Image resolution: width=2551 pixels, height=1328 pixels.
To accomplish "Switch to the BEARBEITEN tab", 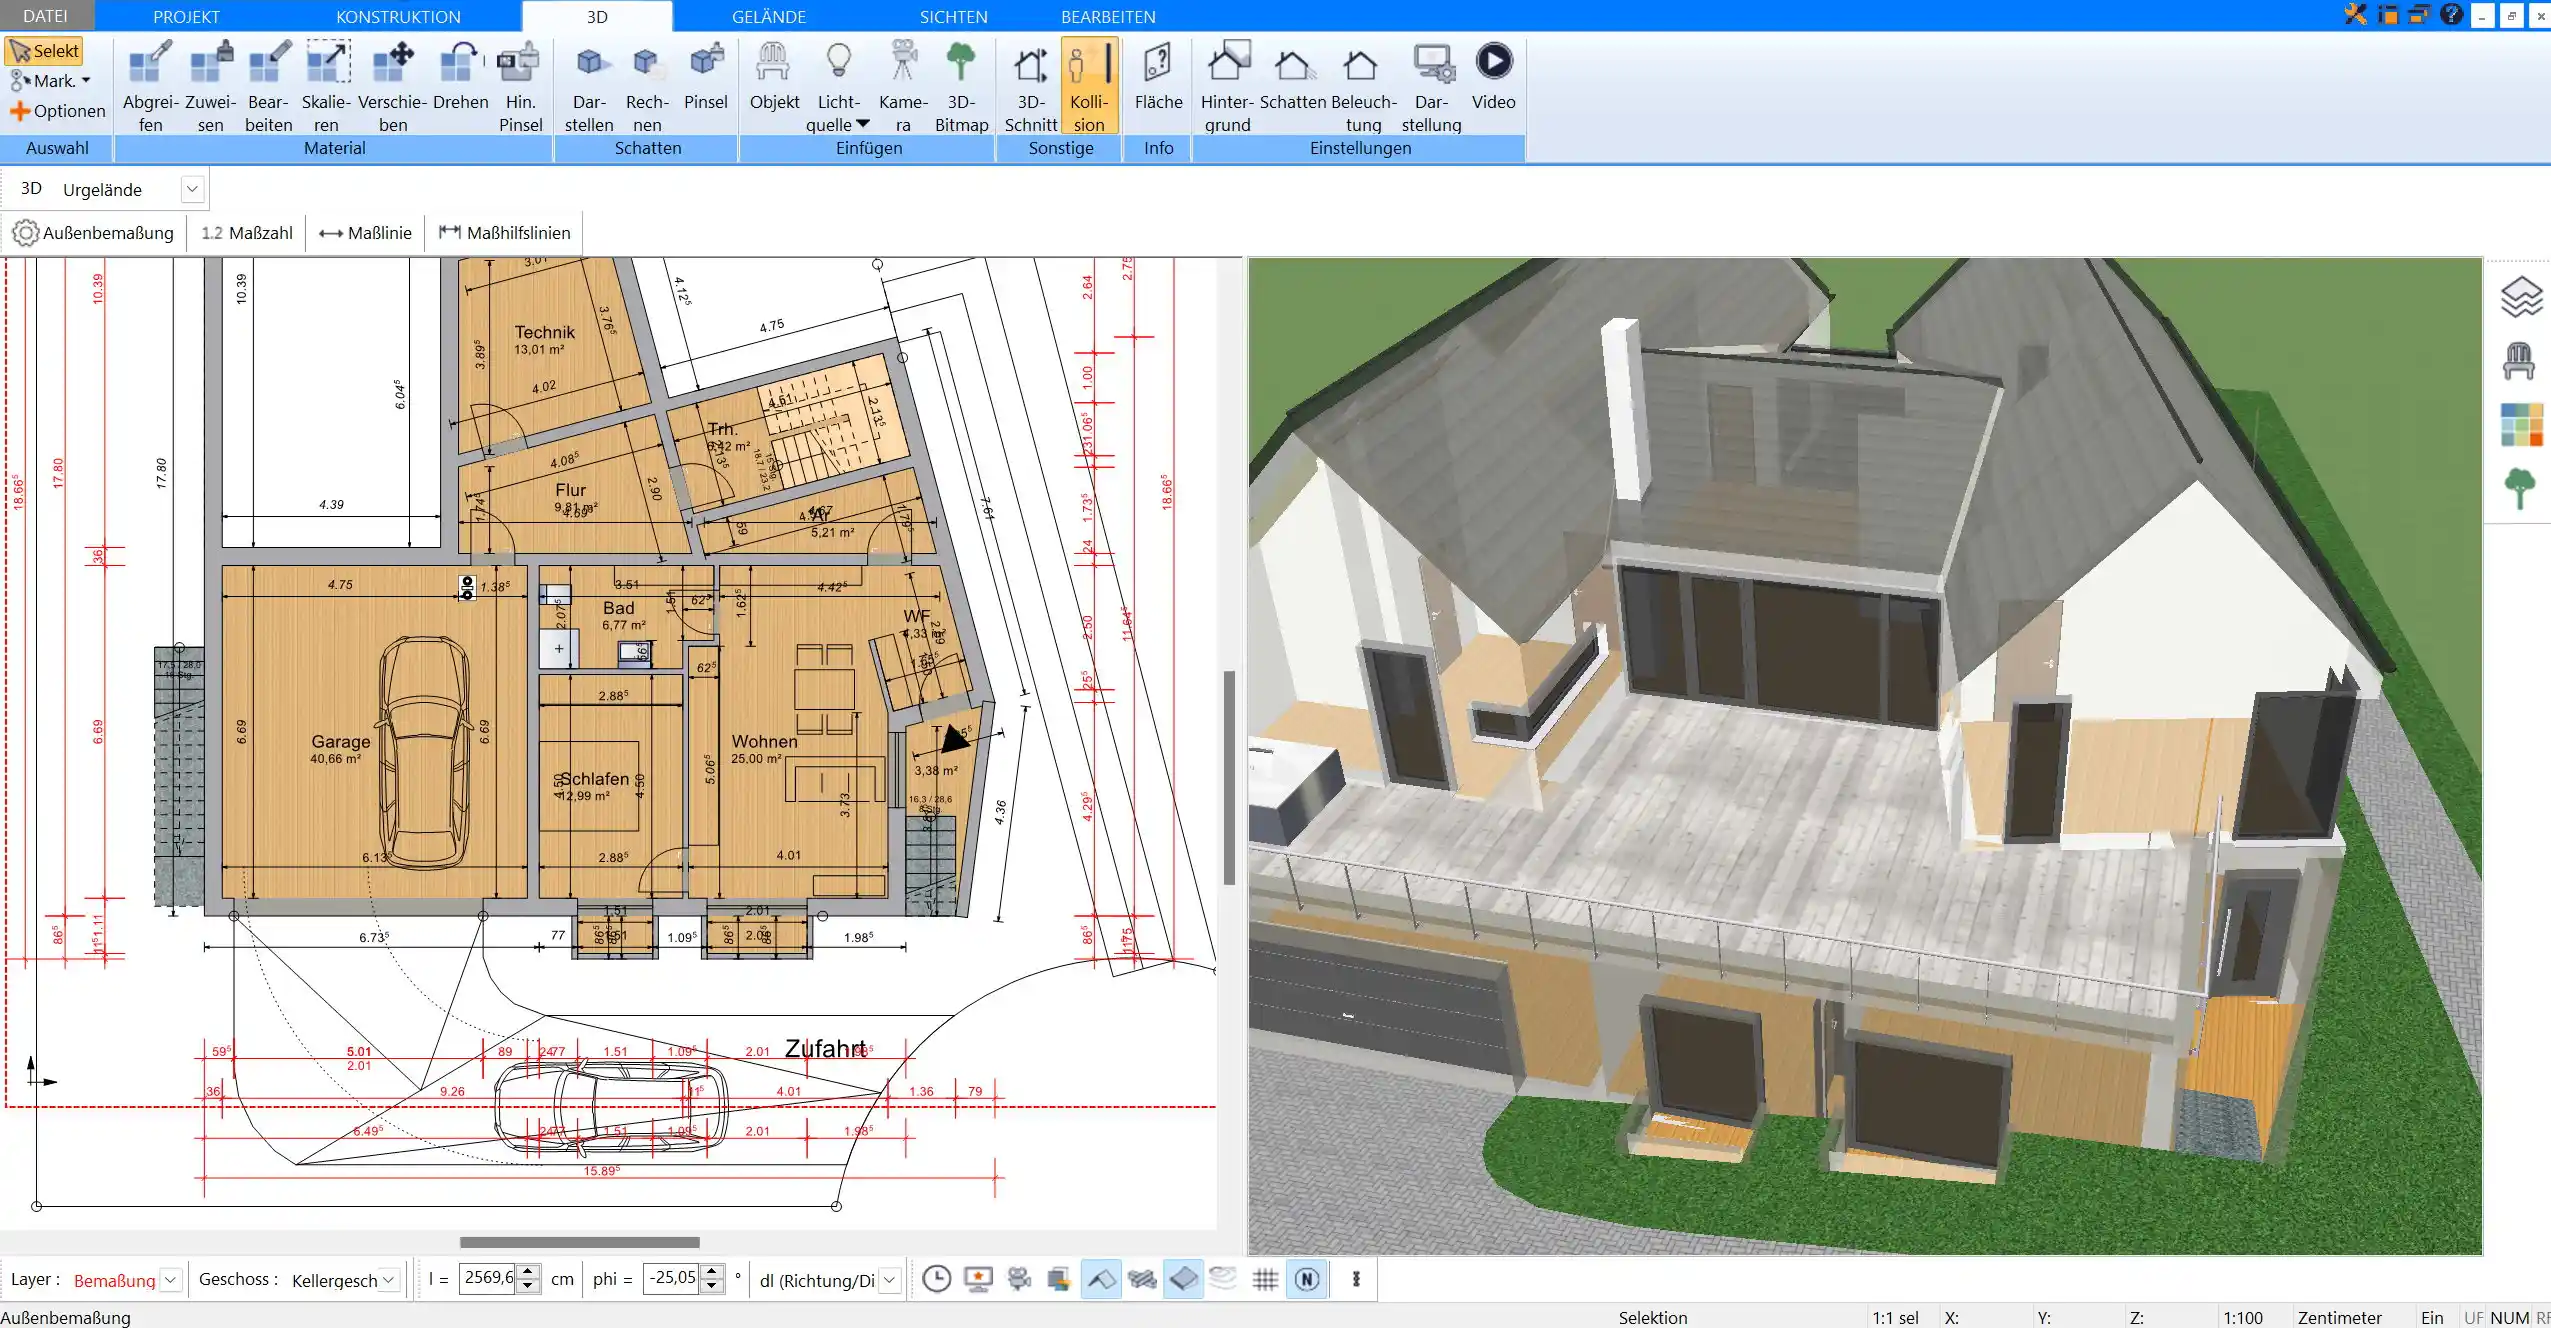I will pyautogui.click(x=1108, y=16).
